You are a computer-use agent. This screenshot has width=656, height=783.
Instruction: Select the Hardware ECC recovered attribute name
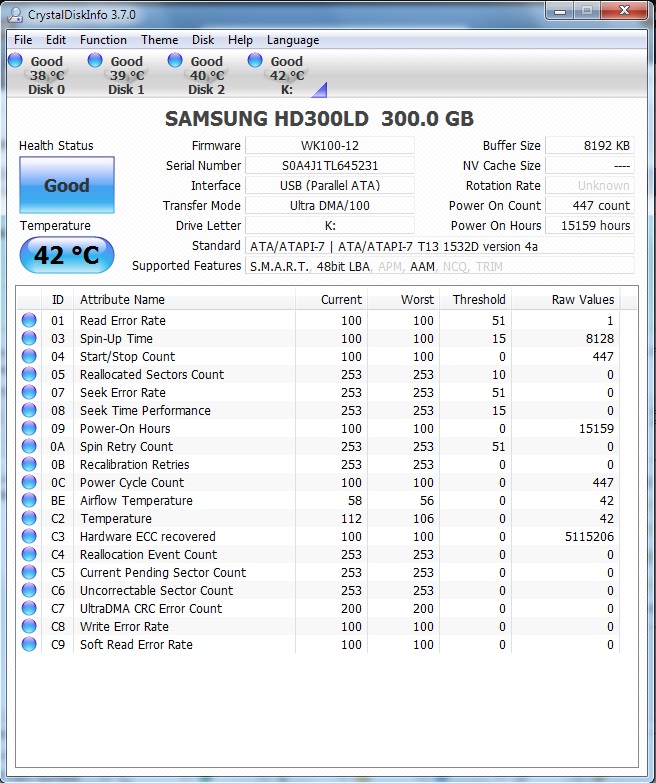pos(148,536)
